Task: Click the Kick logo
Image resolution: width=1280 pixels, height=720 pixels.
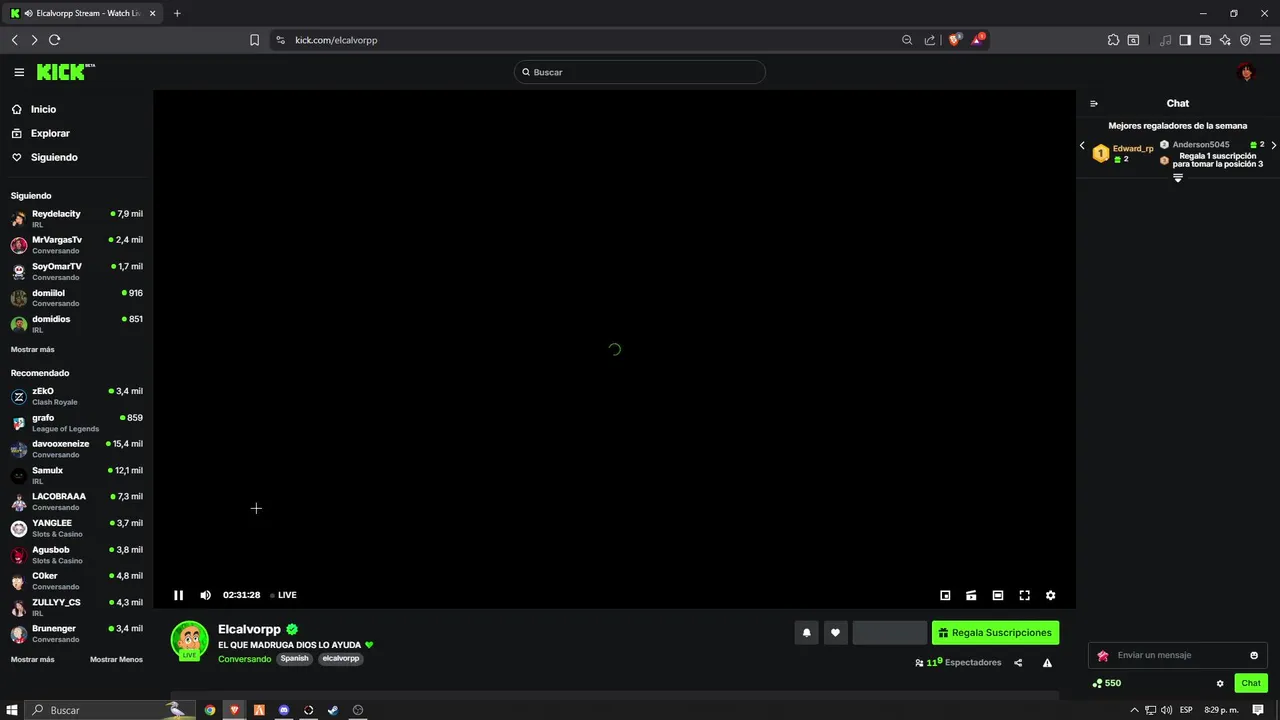Action: (66, 72)
